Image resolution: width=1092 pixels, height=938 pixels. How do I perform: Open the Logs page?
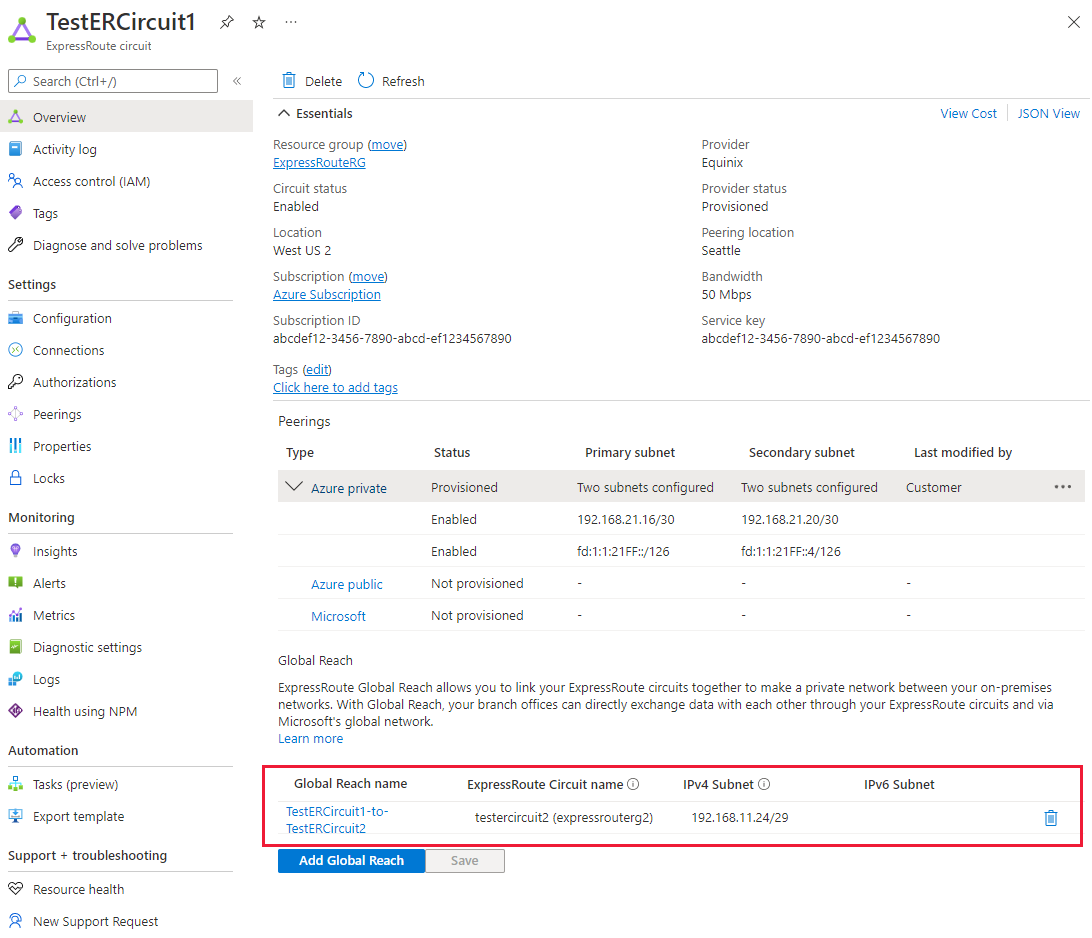tap(45, 679)
